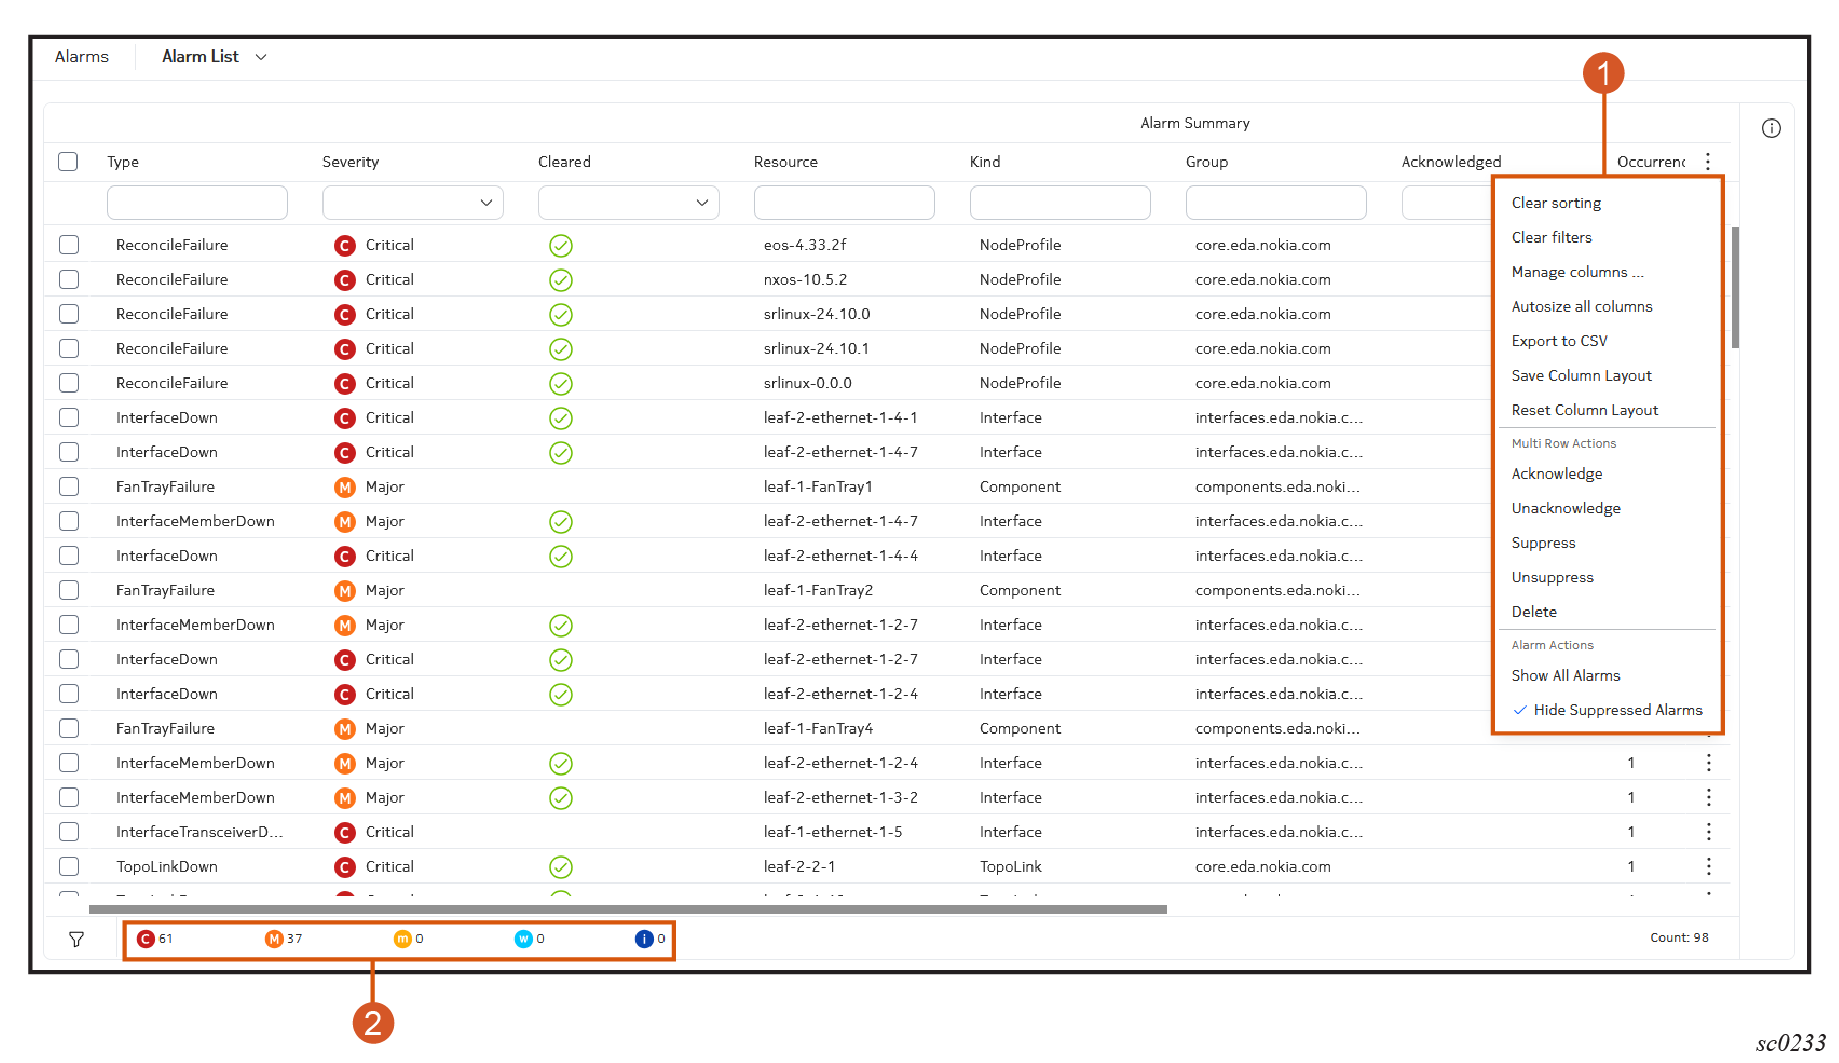Open the table settings kebab menu in header
Screen dimensions: 1839x1063
pos(1708,161)
